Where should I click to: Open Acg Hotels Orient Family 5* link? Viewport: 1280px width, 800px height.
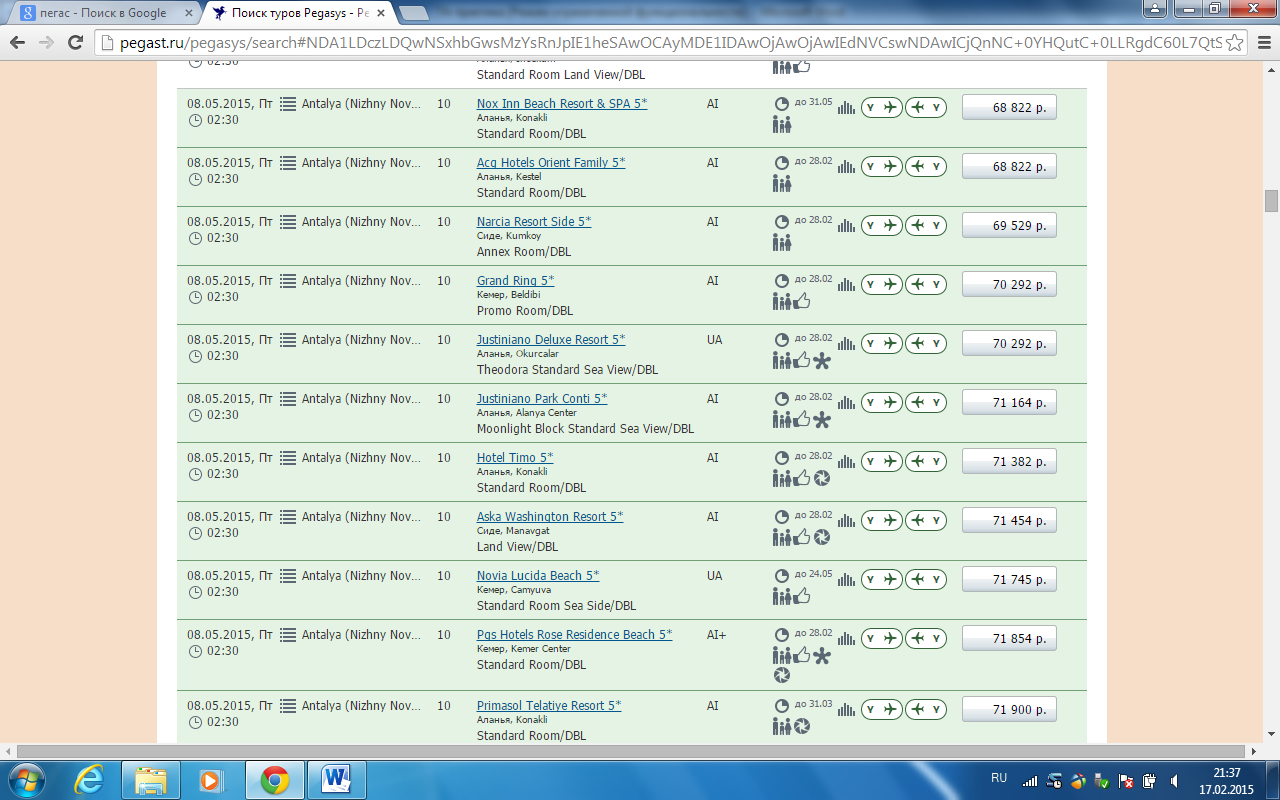(x=551, y=163)
